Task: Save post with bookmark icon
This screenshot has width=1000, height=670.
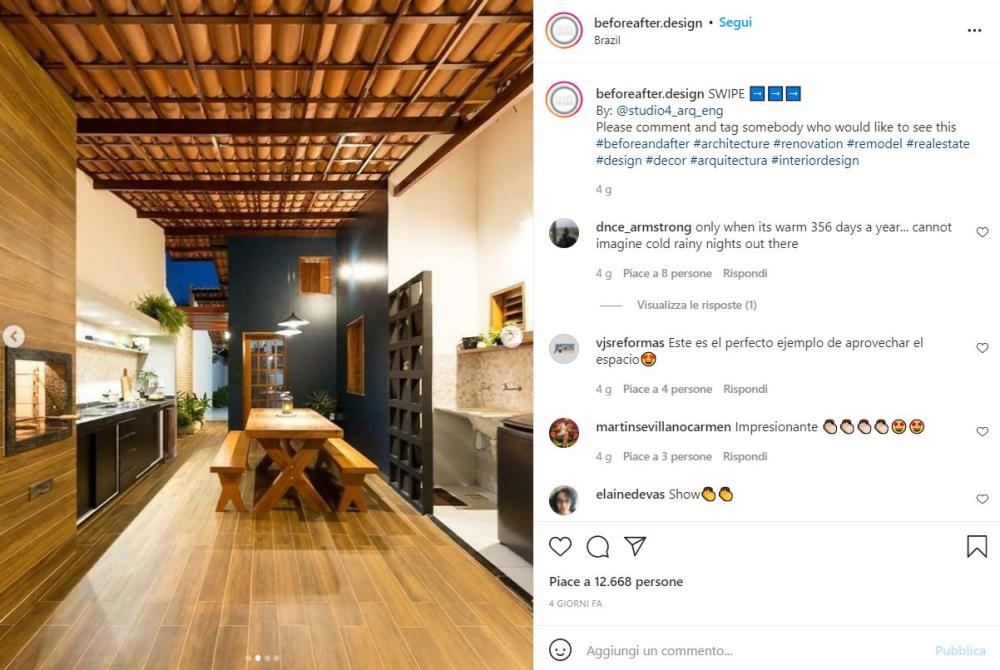Action: coord(976,546)
